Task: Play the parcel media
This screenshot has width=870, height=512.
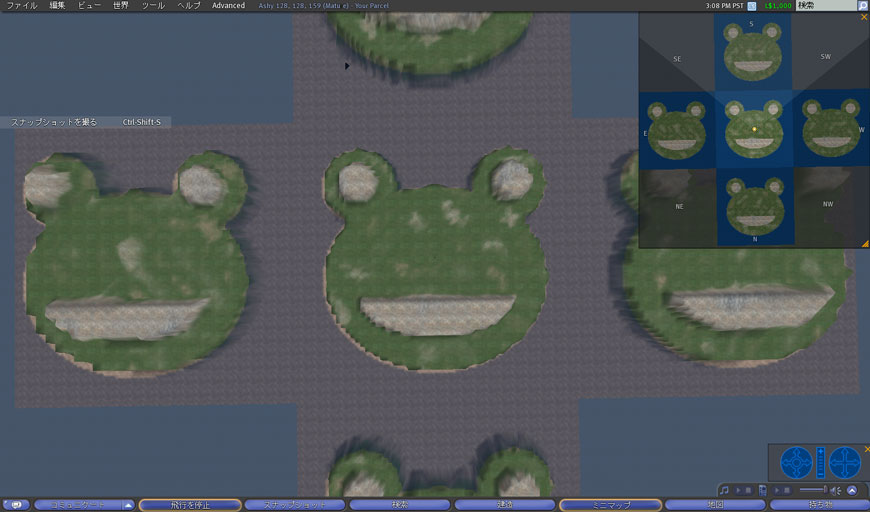Action: click(x=777, y=490)
